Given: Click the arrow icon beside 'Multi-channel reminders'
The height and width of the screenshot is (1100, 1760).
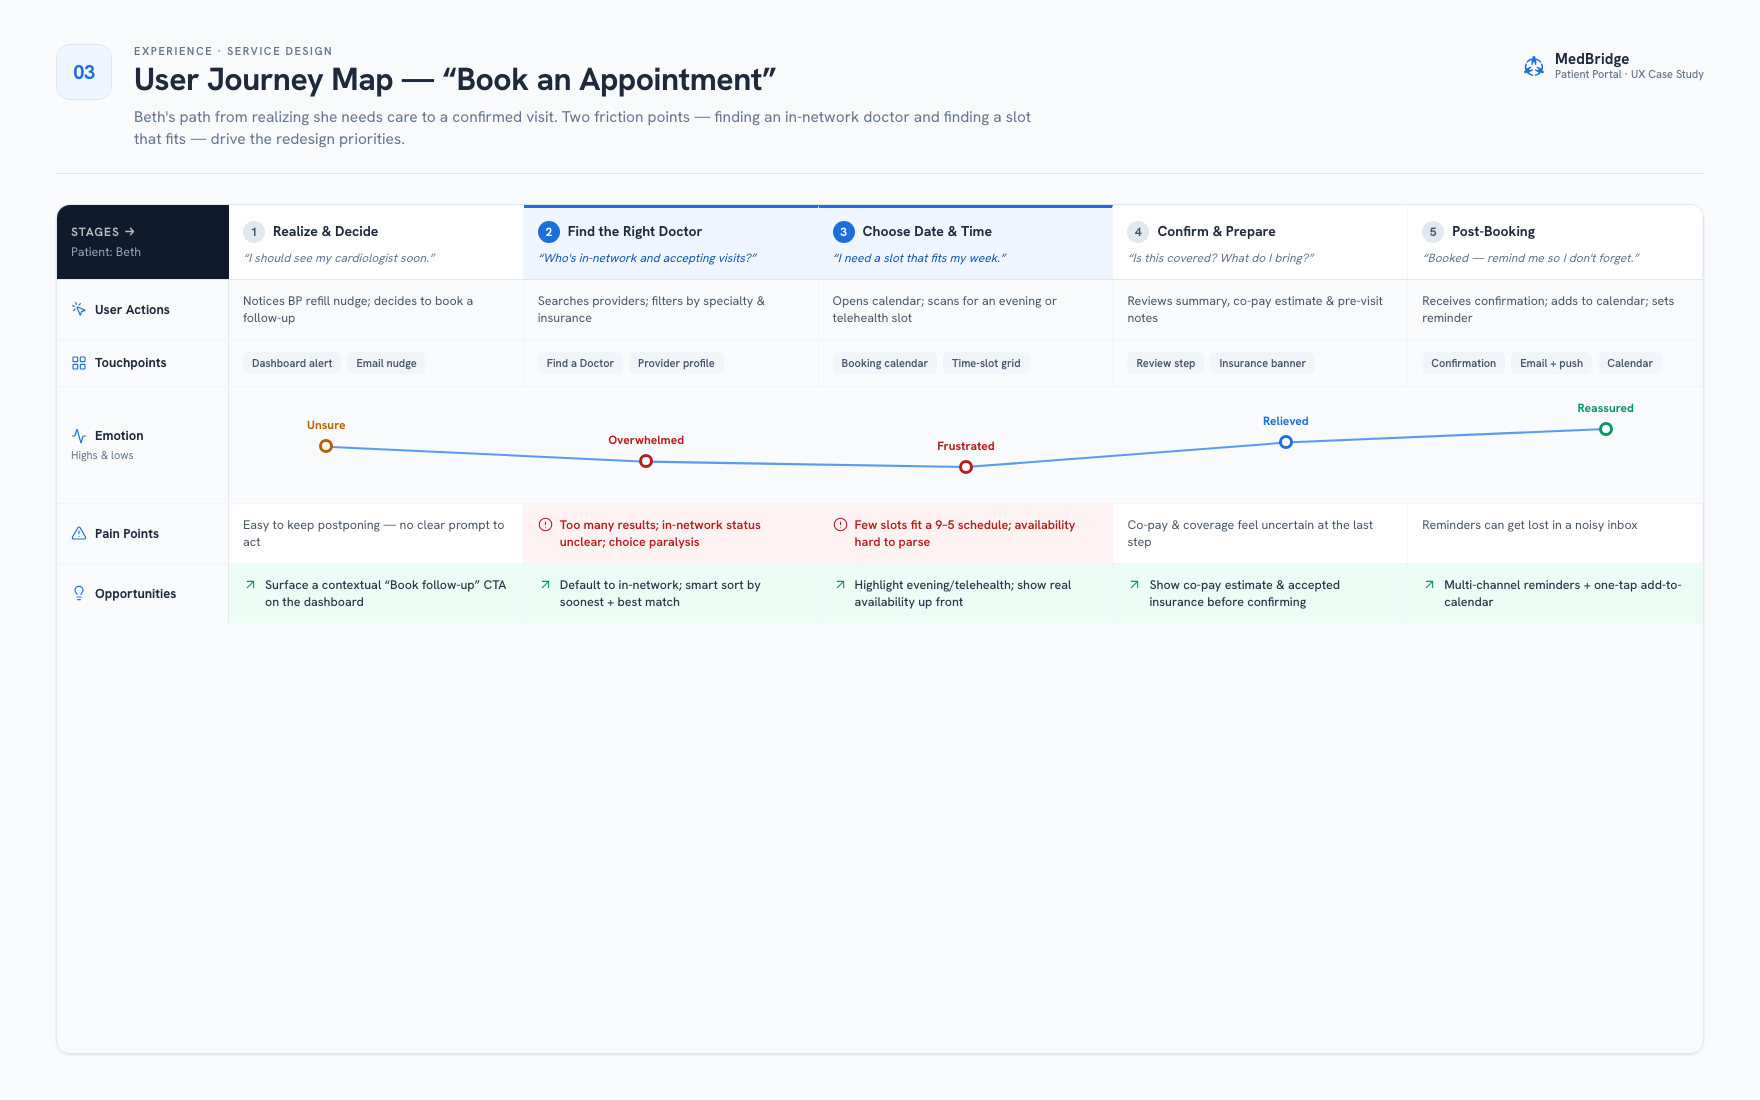Looking at the screenshot, I should (x=1429, y=584).
